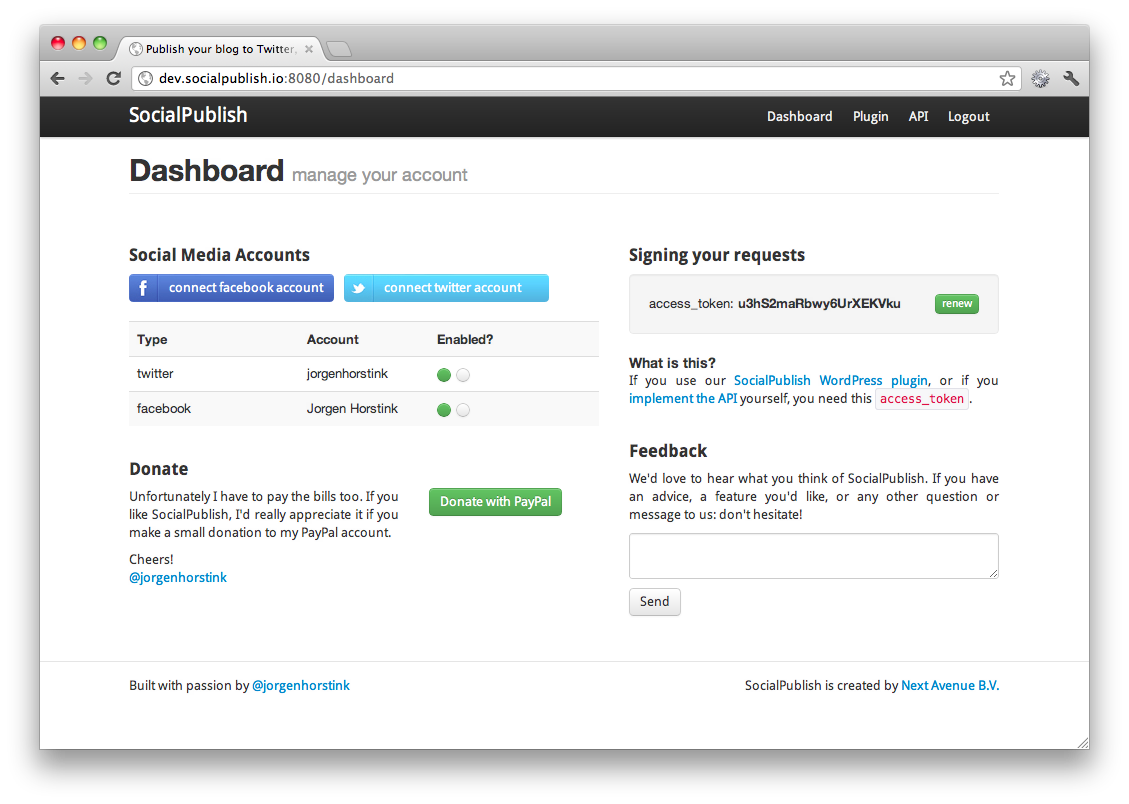The height and width of the screenshot is (804, 1129).
Task: Click the red access_token code label
Action: [x=922, y=399]
